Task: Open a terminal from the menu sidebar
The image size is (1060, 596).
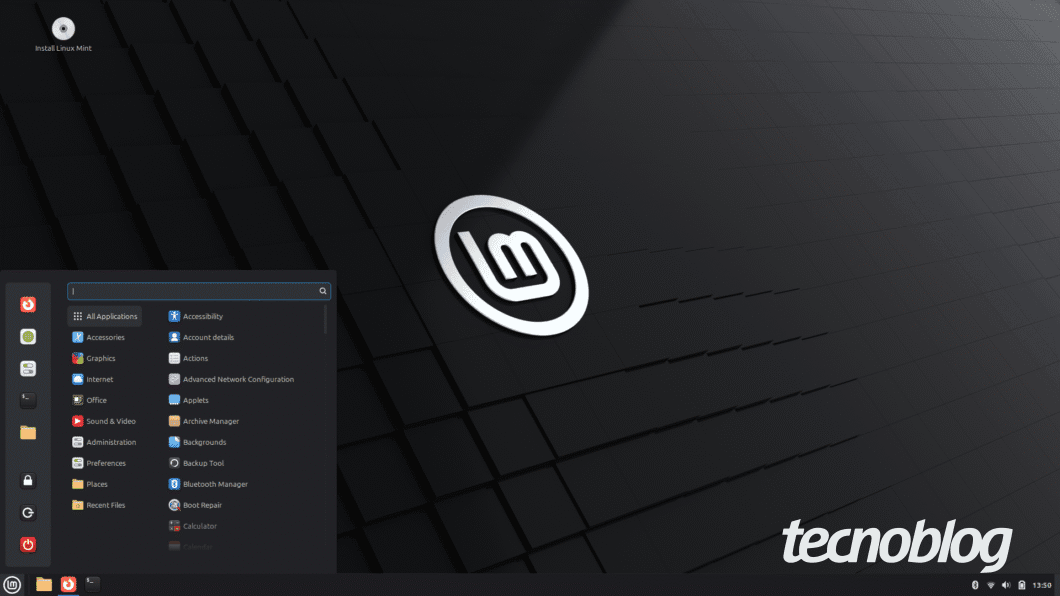Action: coord(28,400)
